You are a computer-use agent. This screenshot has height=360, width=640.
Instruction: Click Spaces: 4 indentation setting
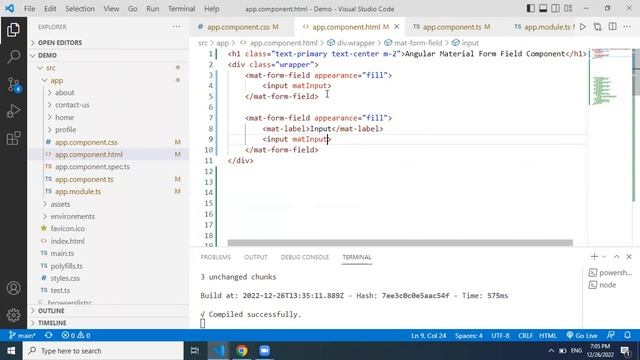coord(469,336)
